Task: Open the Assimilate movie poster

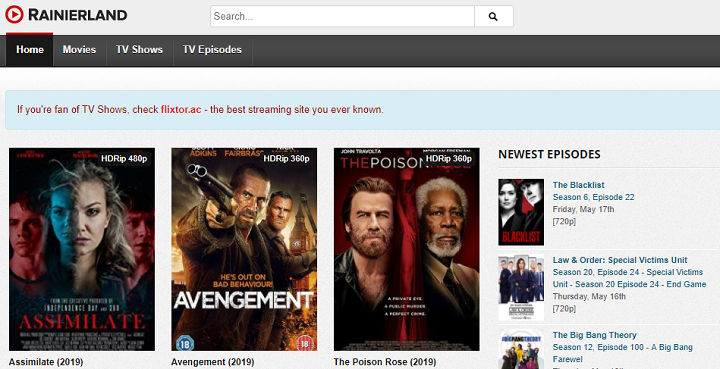Action: (x=82, y=249)
